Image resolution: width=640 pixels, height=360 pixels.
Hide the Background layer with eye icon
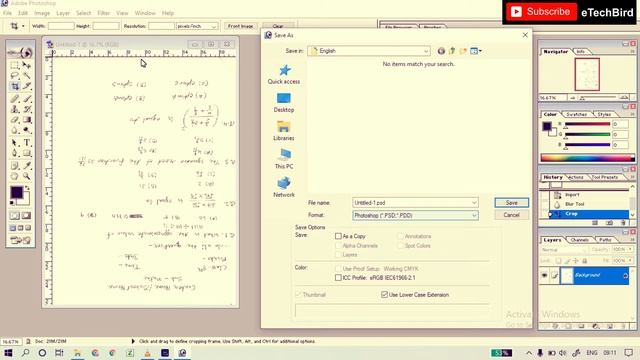click(544, 276)
